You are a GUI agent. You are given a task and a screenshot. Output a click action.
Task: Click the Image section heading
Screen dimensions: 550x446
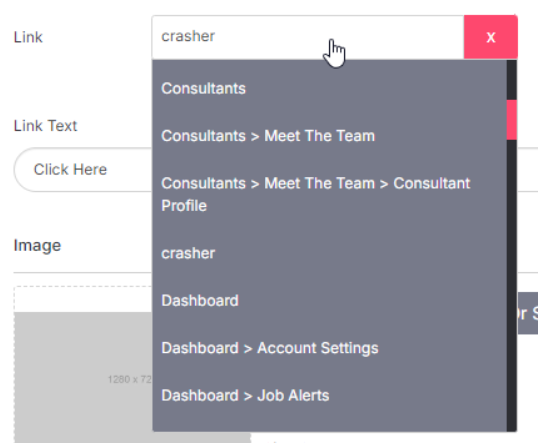37,245
